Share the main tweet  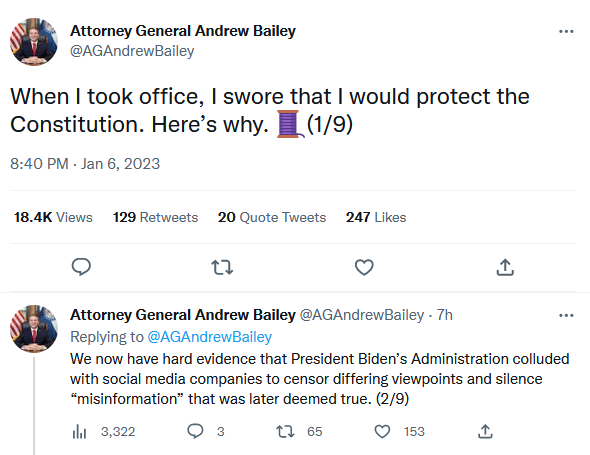tap(505, 267)
